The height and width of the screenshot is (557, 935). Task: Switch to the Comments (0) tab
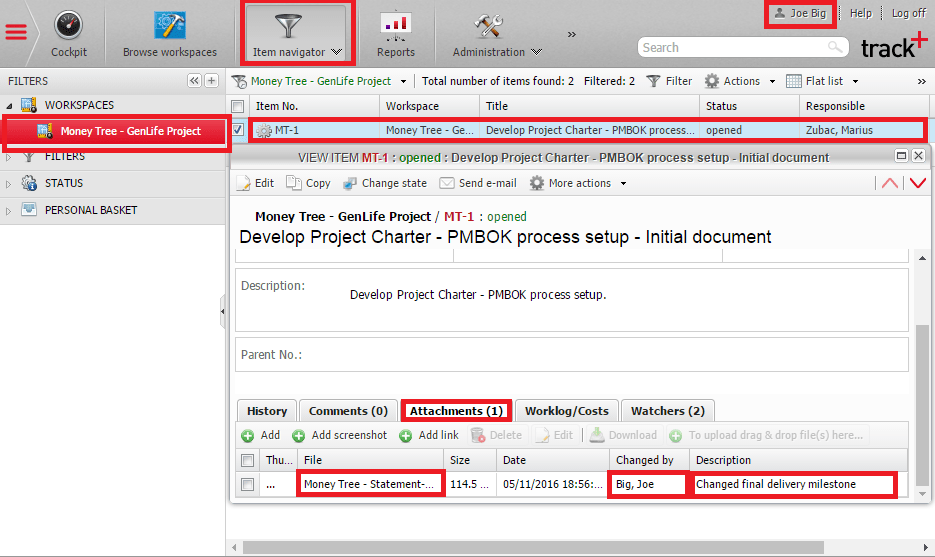click(348, 411)
